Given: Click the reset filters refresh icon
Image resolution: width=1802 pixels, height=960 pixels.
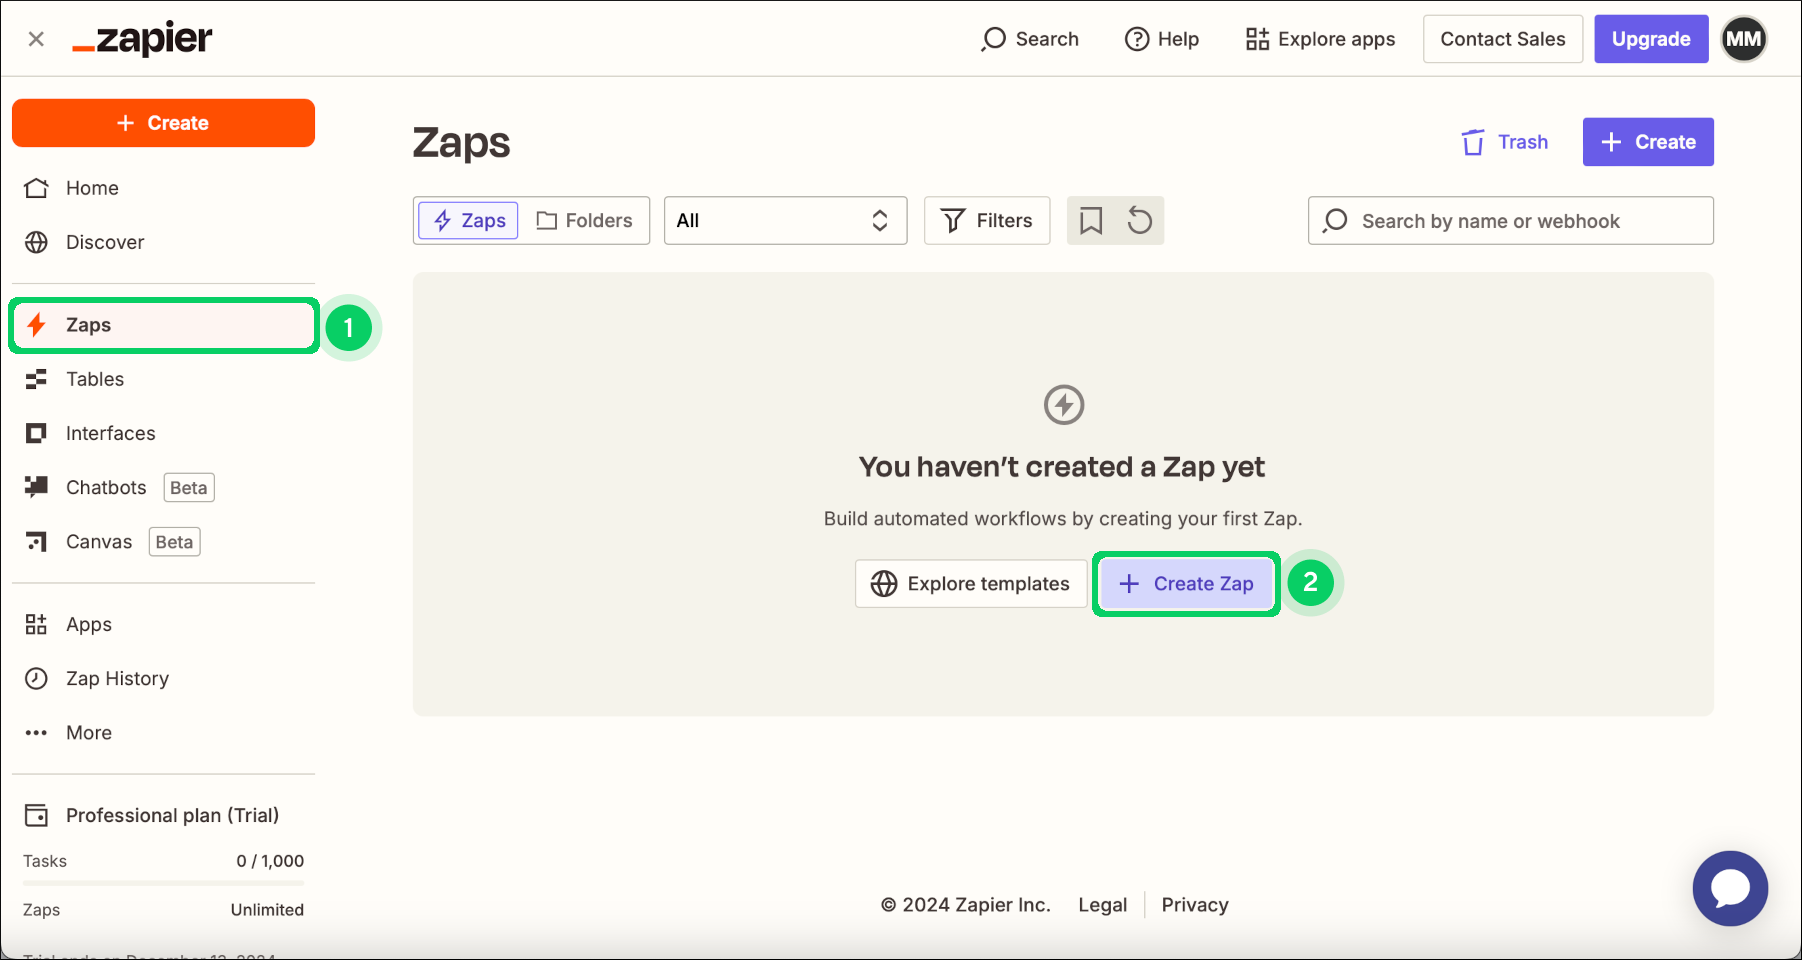Looking at the screenshot, I should 1140,221.
